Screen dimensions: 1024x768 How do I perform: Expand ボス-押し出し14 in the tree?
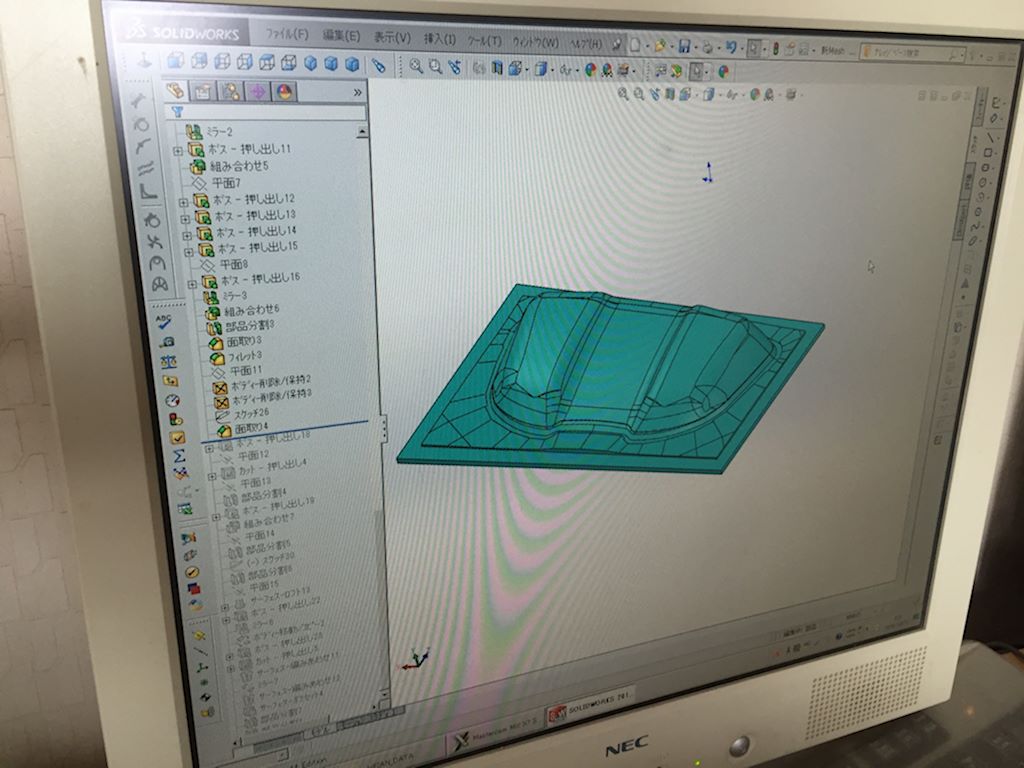tap(187, 234)
